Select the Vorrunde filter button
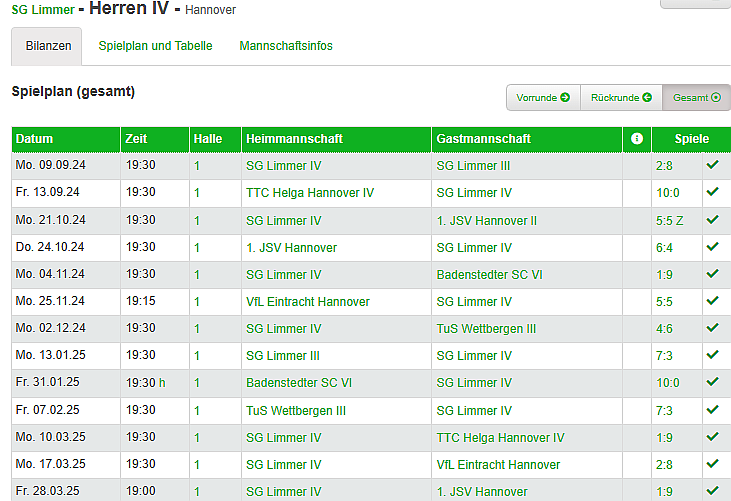 (x=543, y=97)
